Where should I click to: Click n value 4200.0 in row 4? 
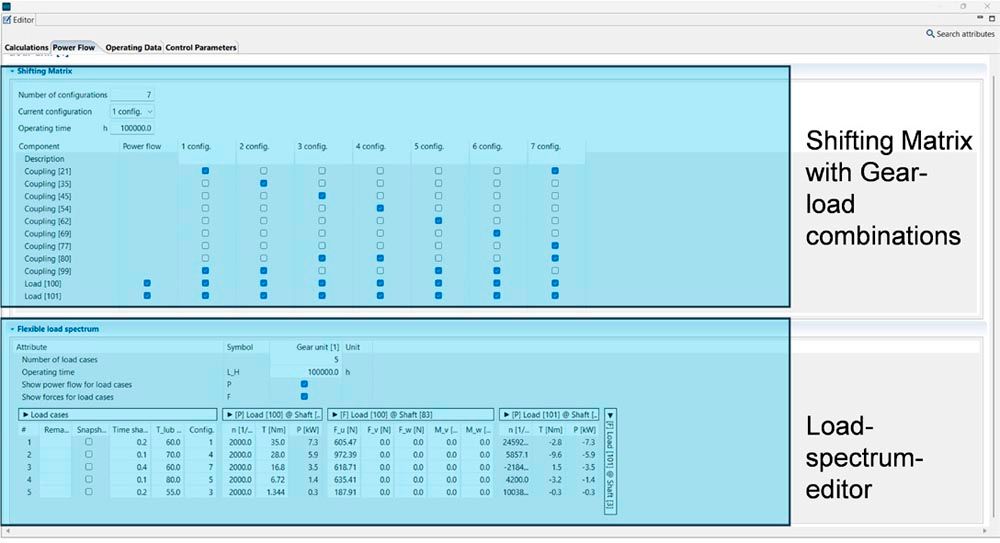click(517, 479)
